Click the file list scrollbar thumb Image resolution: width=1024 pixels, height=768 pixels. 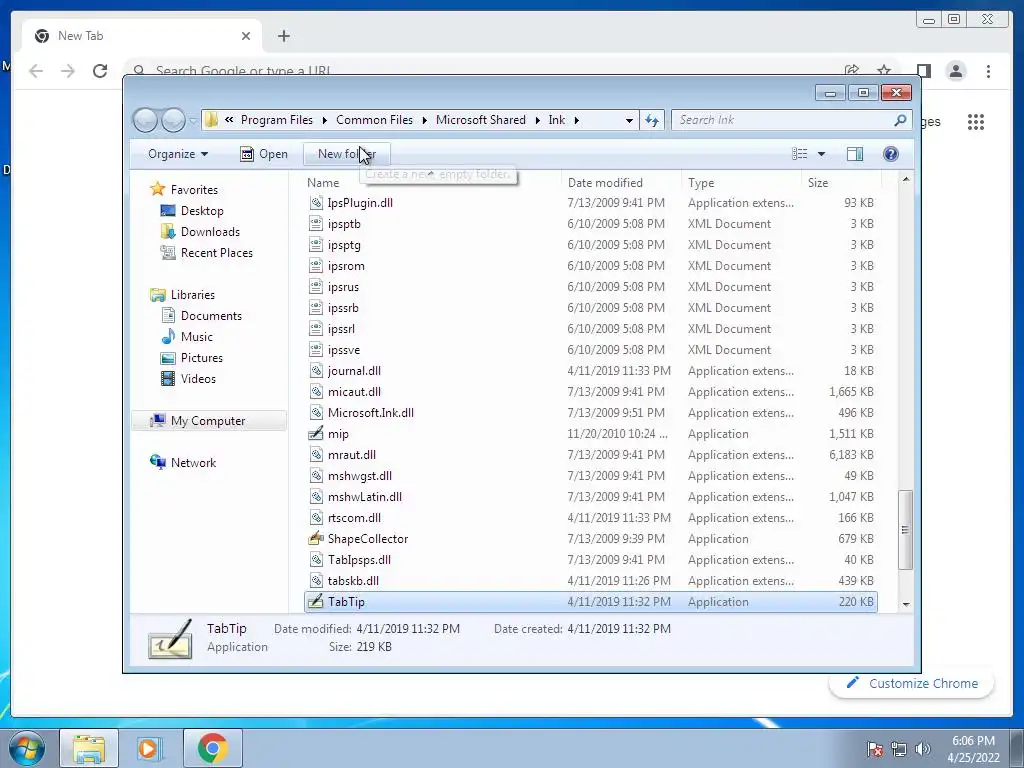pos(905,530)
